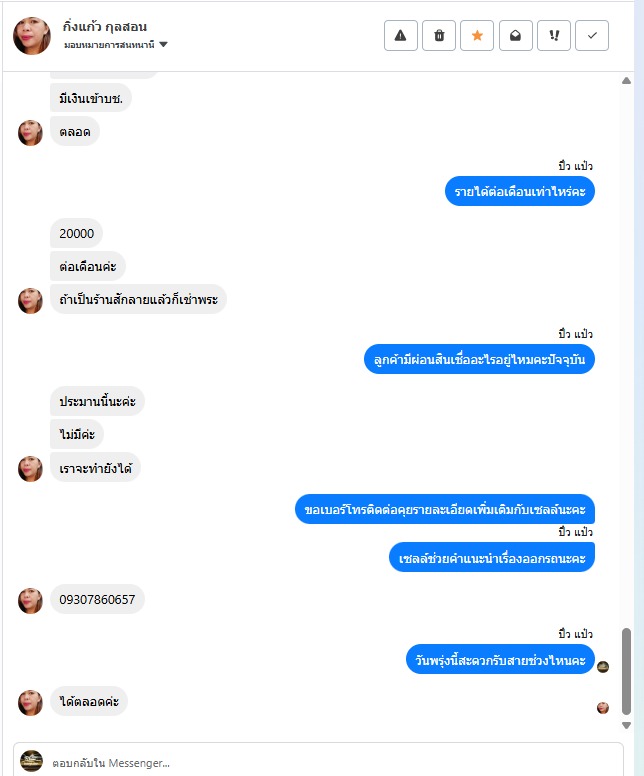Click the page avatar beside the reply box

coord(31,761)
